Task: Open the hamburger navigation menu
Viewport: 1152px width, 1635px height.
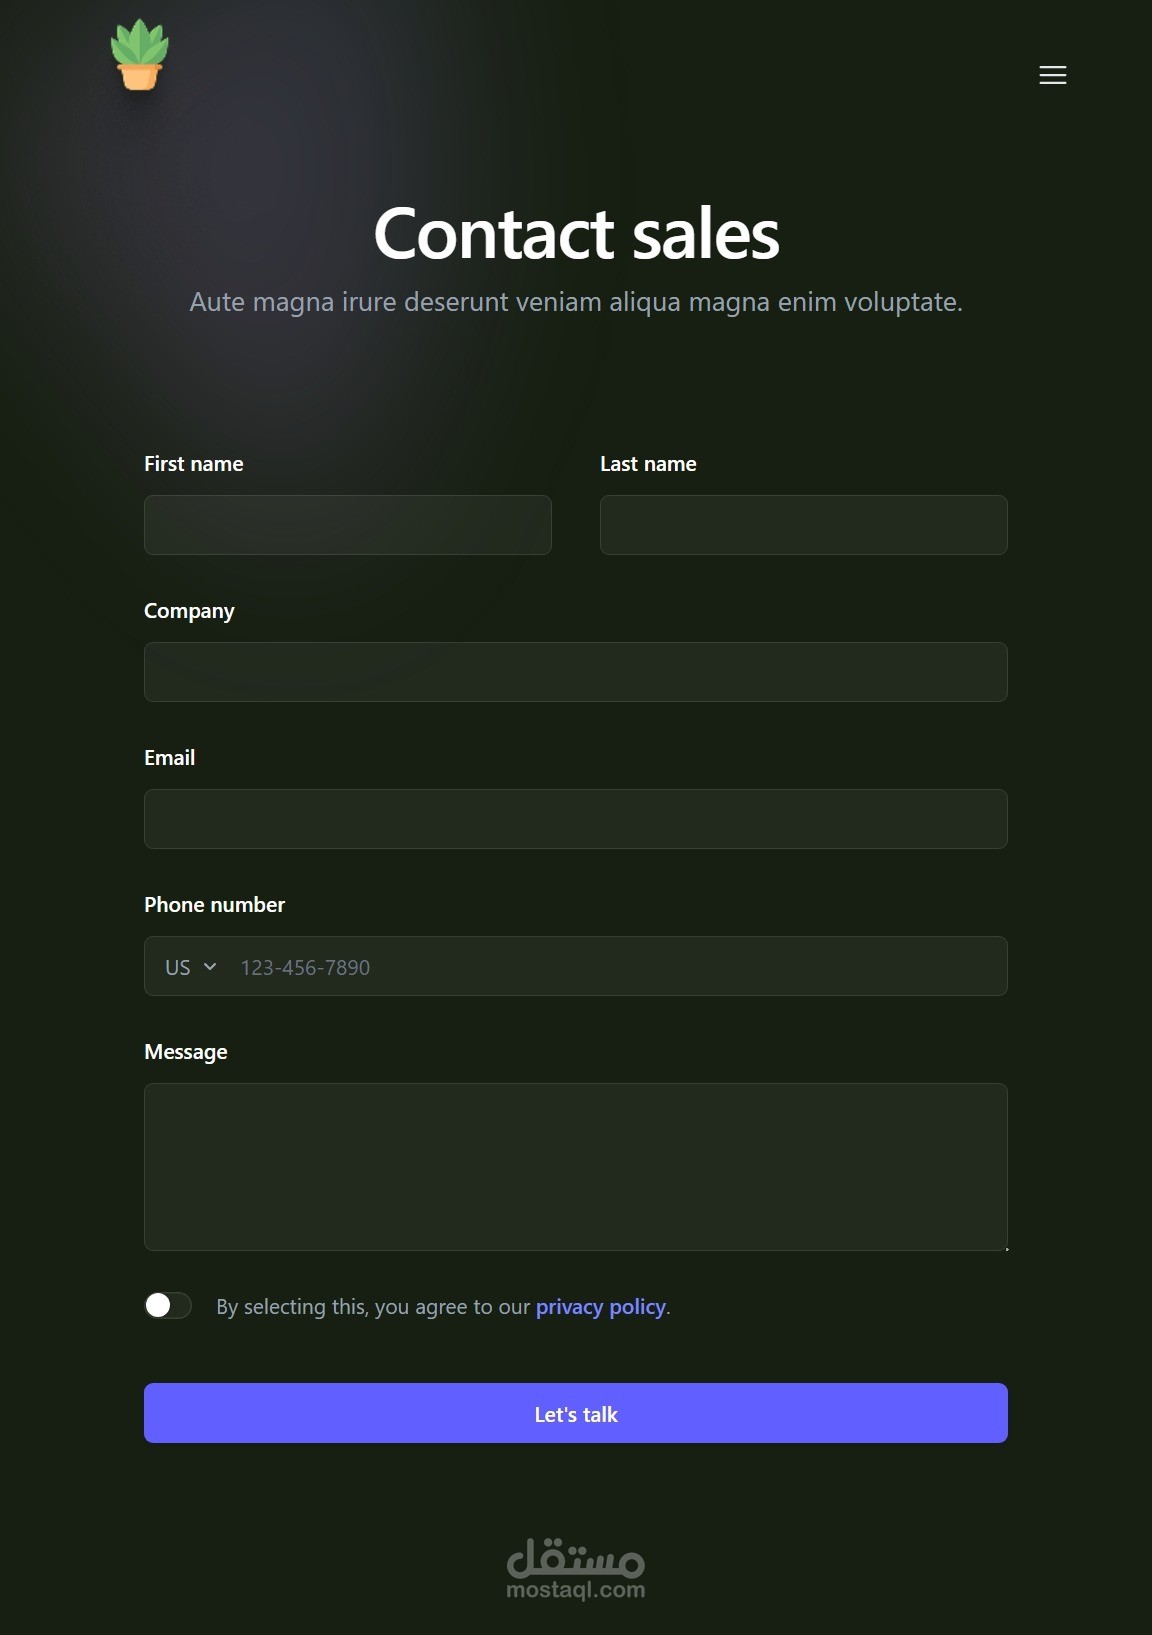Action: pos(1052,75)
